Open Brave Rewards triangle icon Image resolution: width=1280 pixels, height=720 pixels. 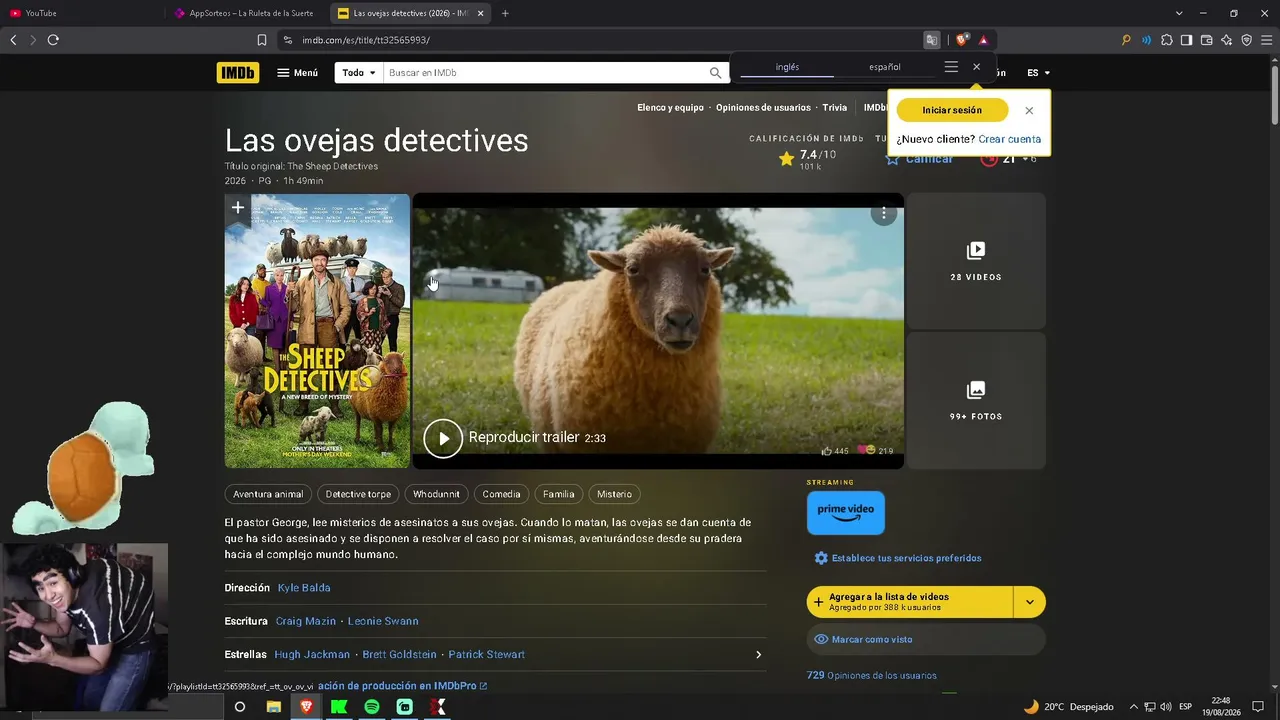(x=984, y=40)
